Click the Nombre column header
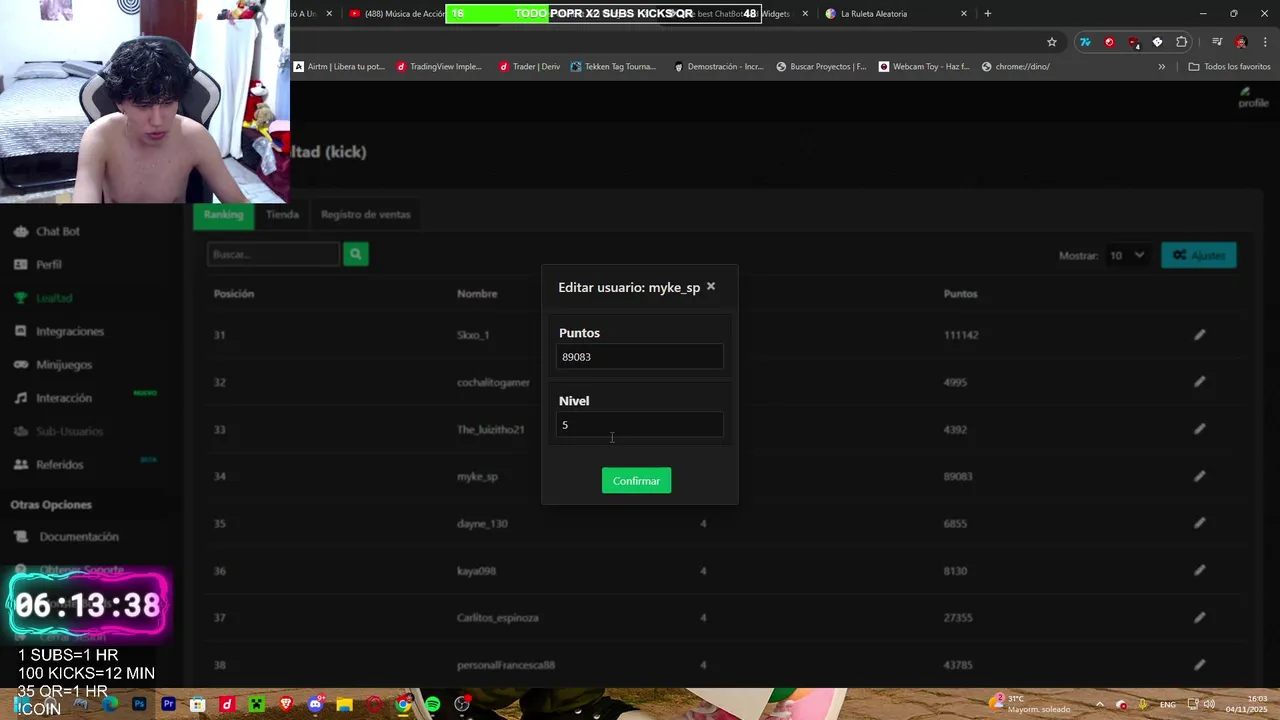The width and height of the screenshot is (1280, 720). pos(477,294)
